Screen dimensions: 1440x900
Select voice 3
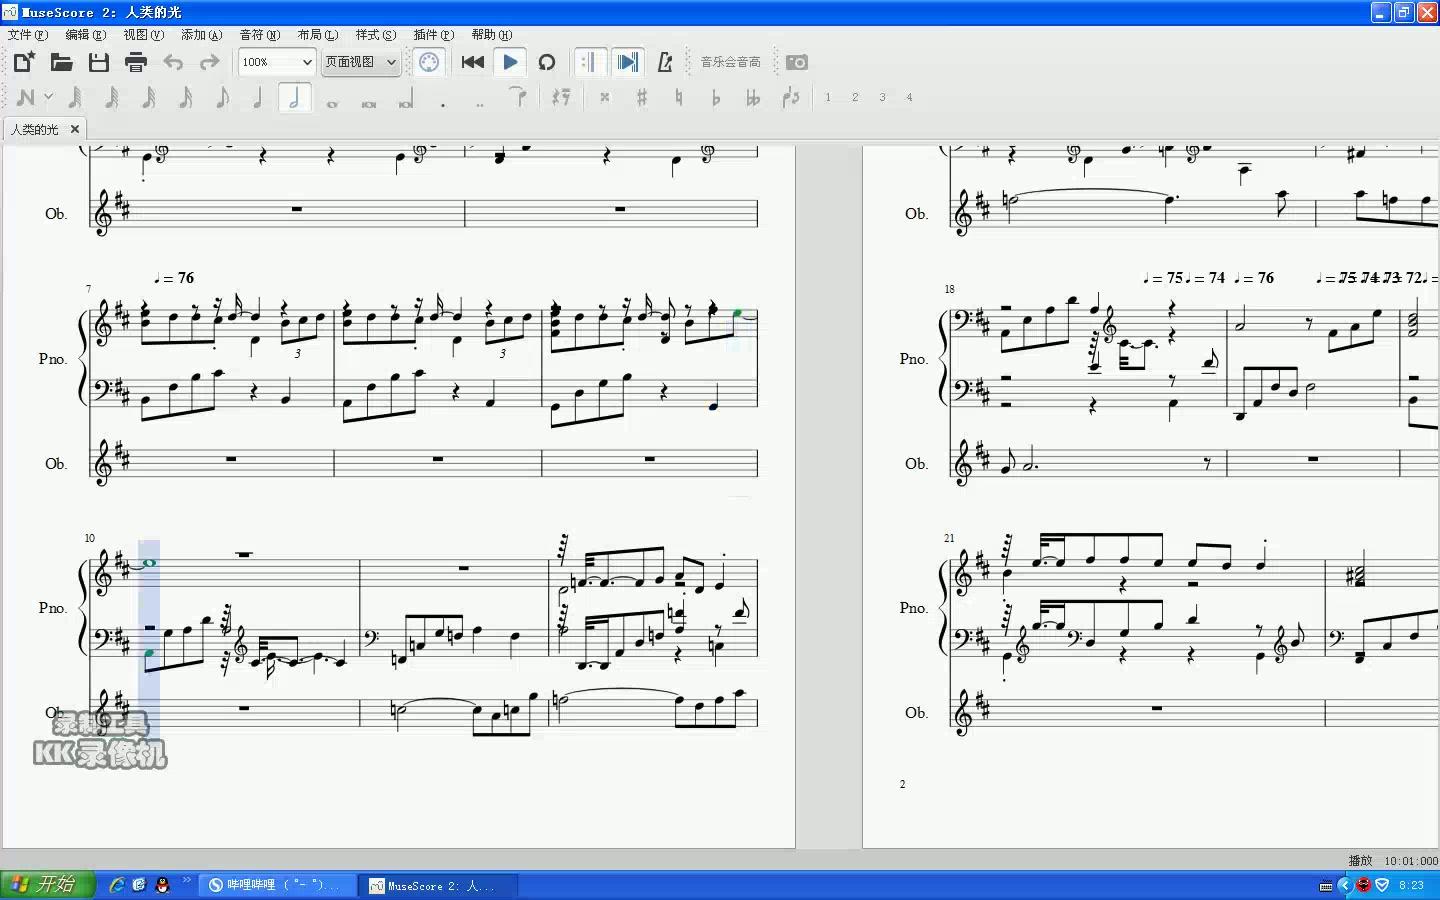coord(882,97)
